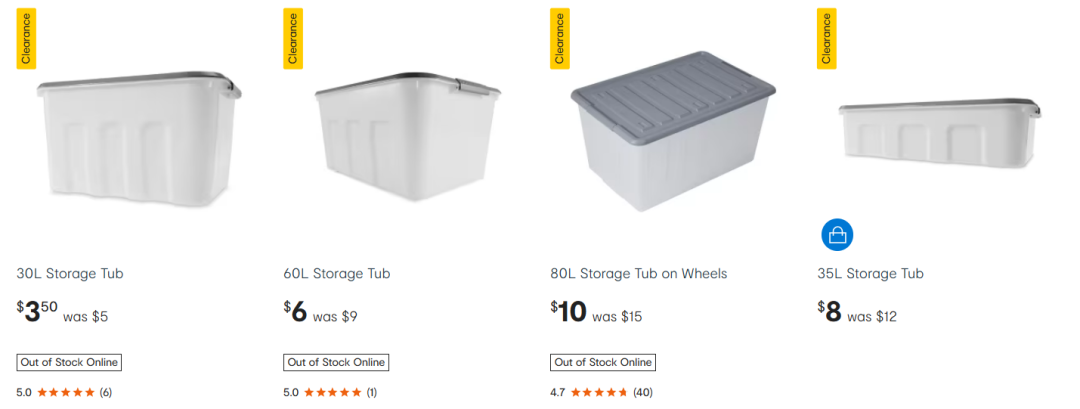Click the $3.50 price of 30L tub

pyautogui.click(x=37, y=312)
